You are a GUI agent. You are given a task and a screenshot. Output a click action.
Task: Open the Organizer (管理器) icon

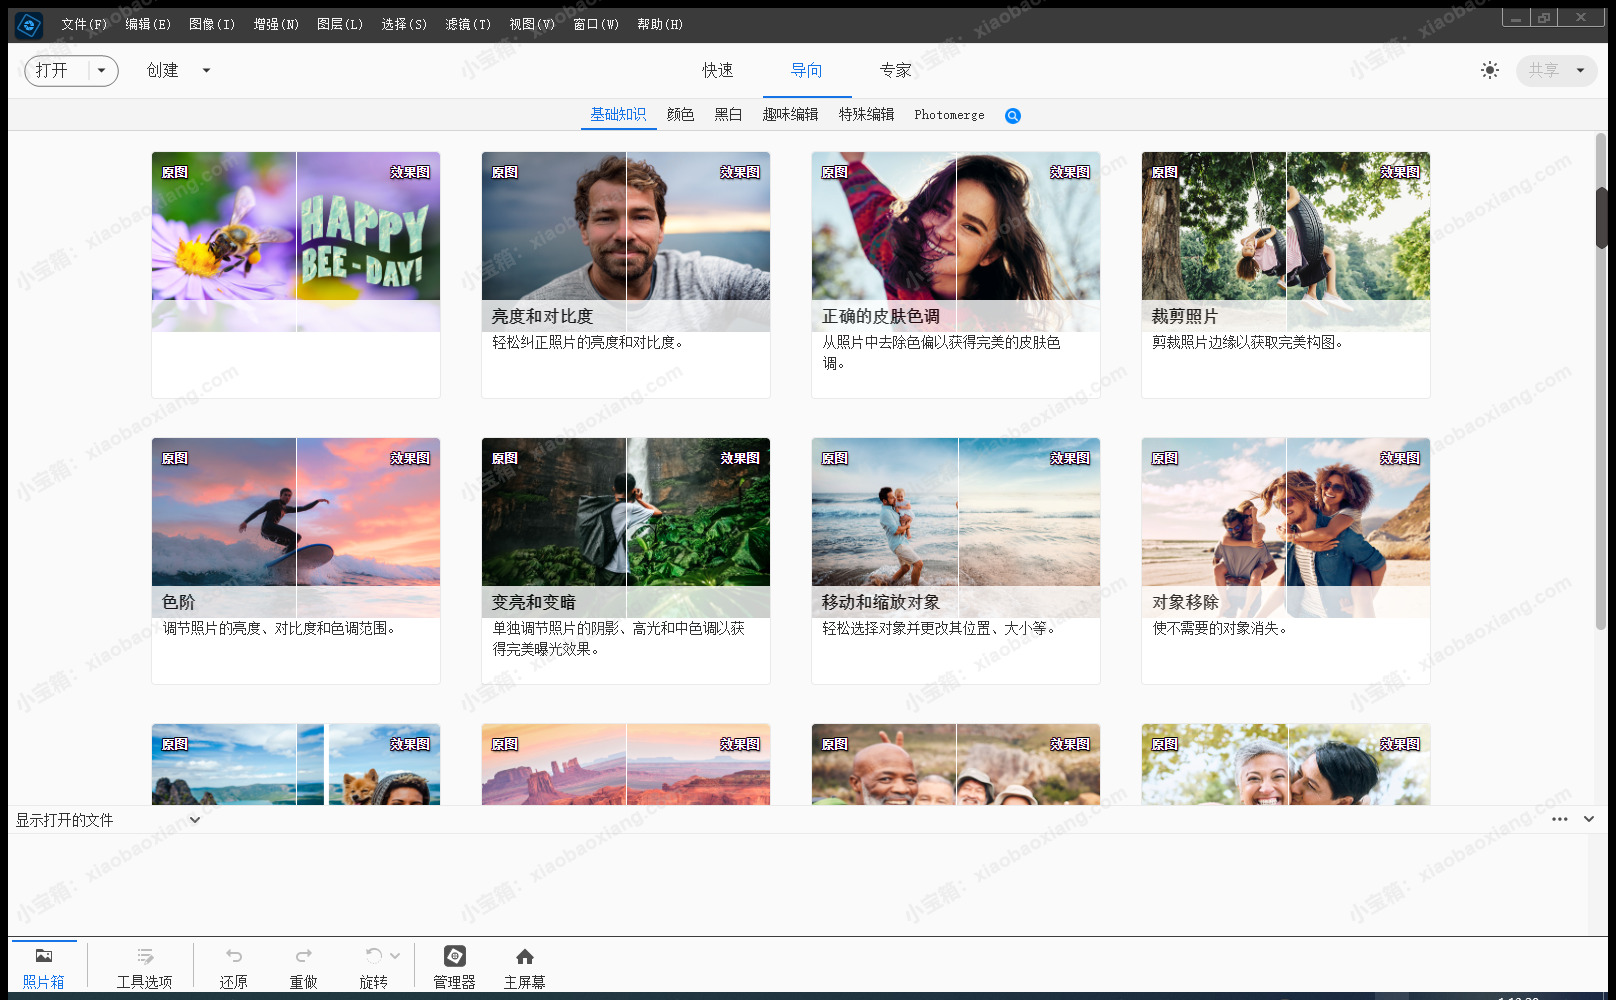click(454, 956)
